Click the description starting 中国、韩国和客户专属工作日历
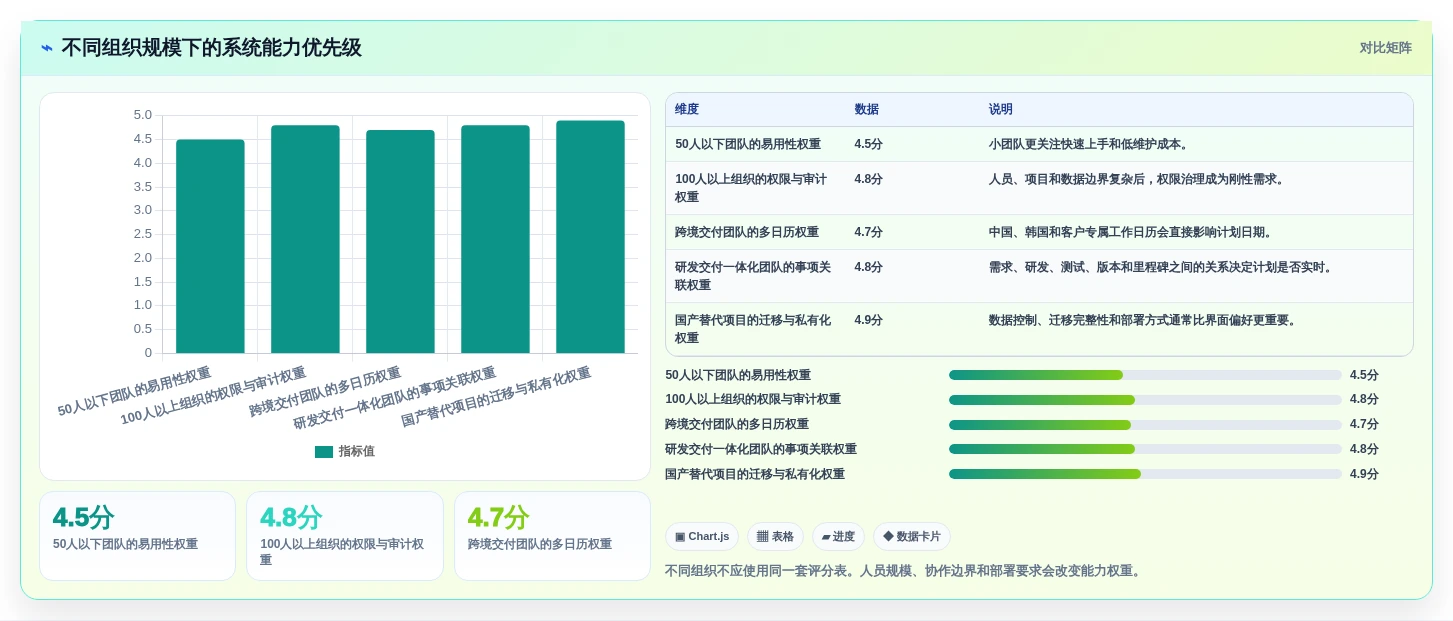The height and width of the screenshot is (621, 1453). pos(1133,232)
